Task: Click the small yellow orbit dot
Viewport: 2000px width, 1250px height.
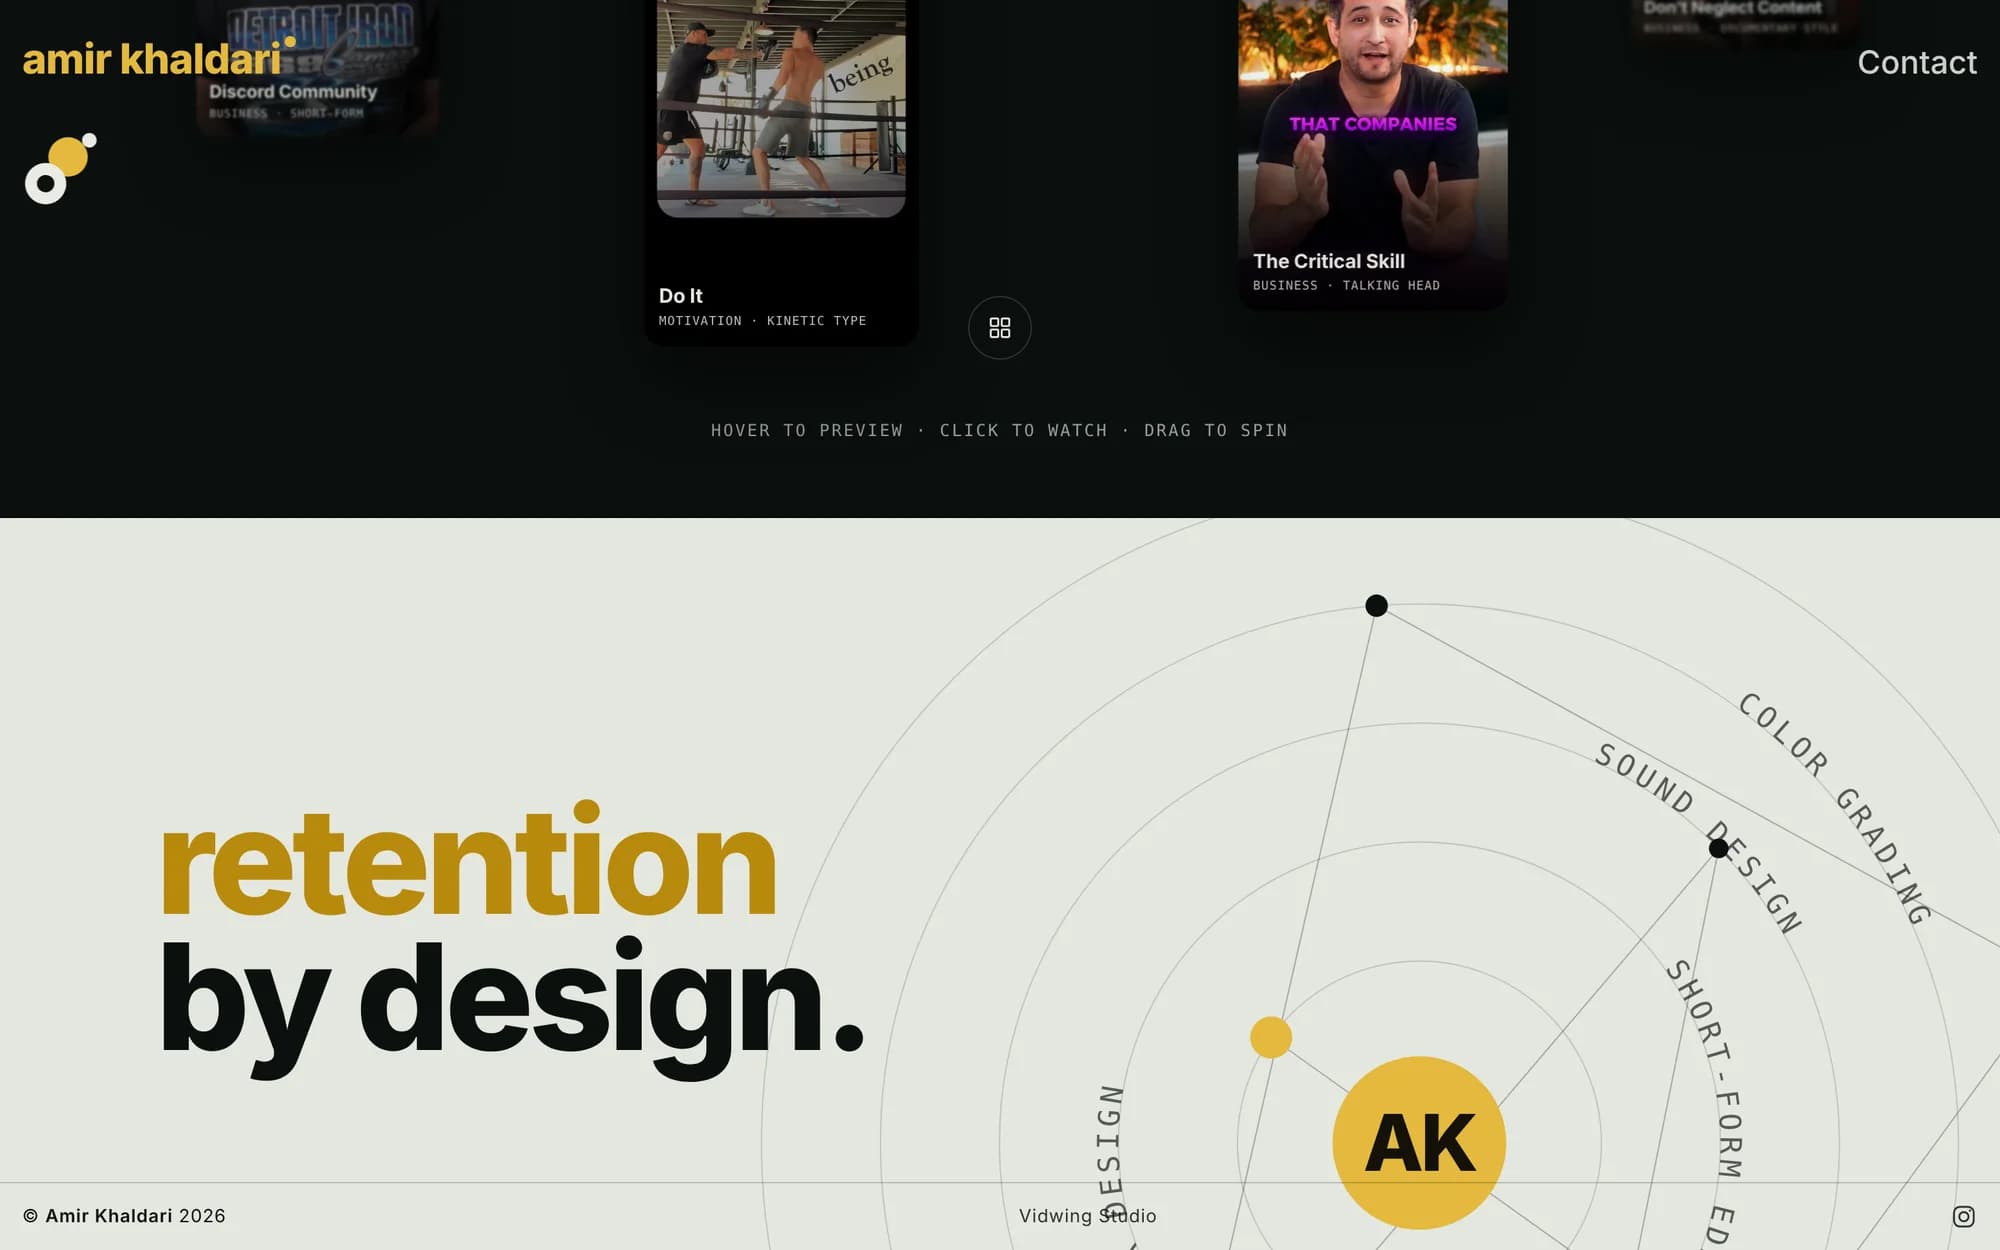Action: 1270,1037
